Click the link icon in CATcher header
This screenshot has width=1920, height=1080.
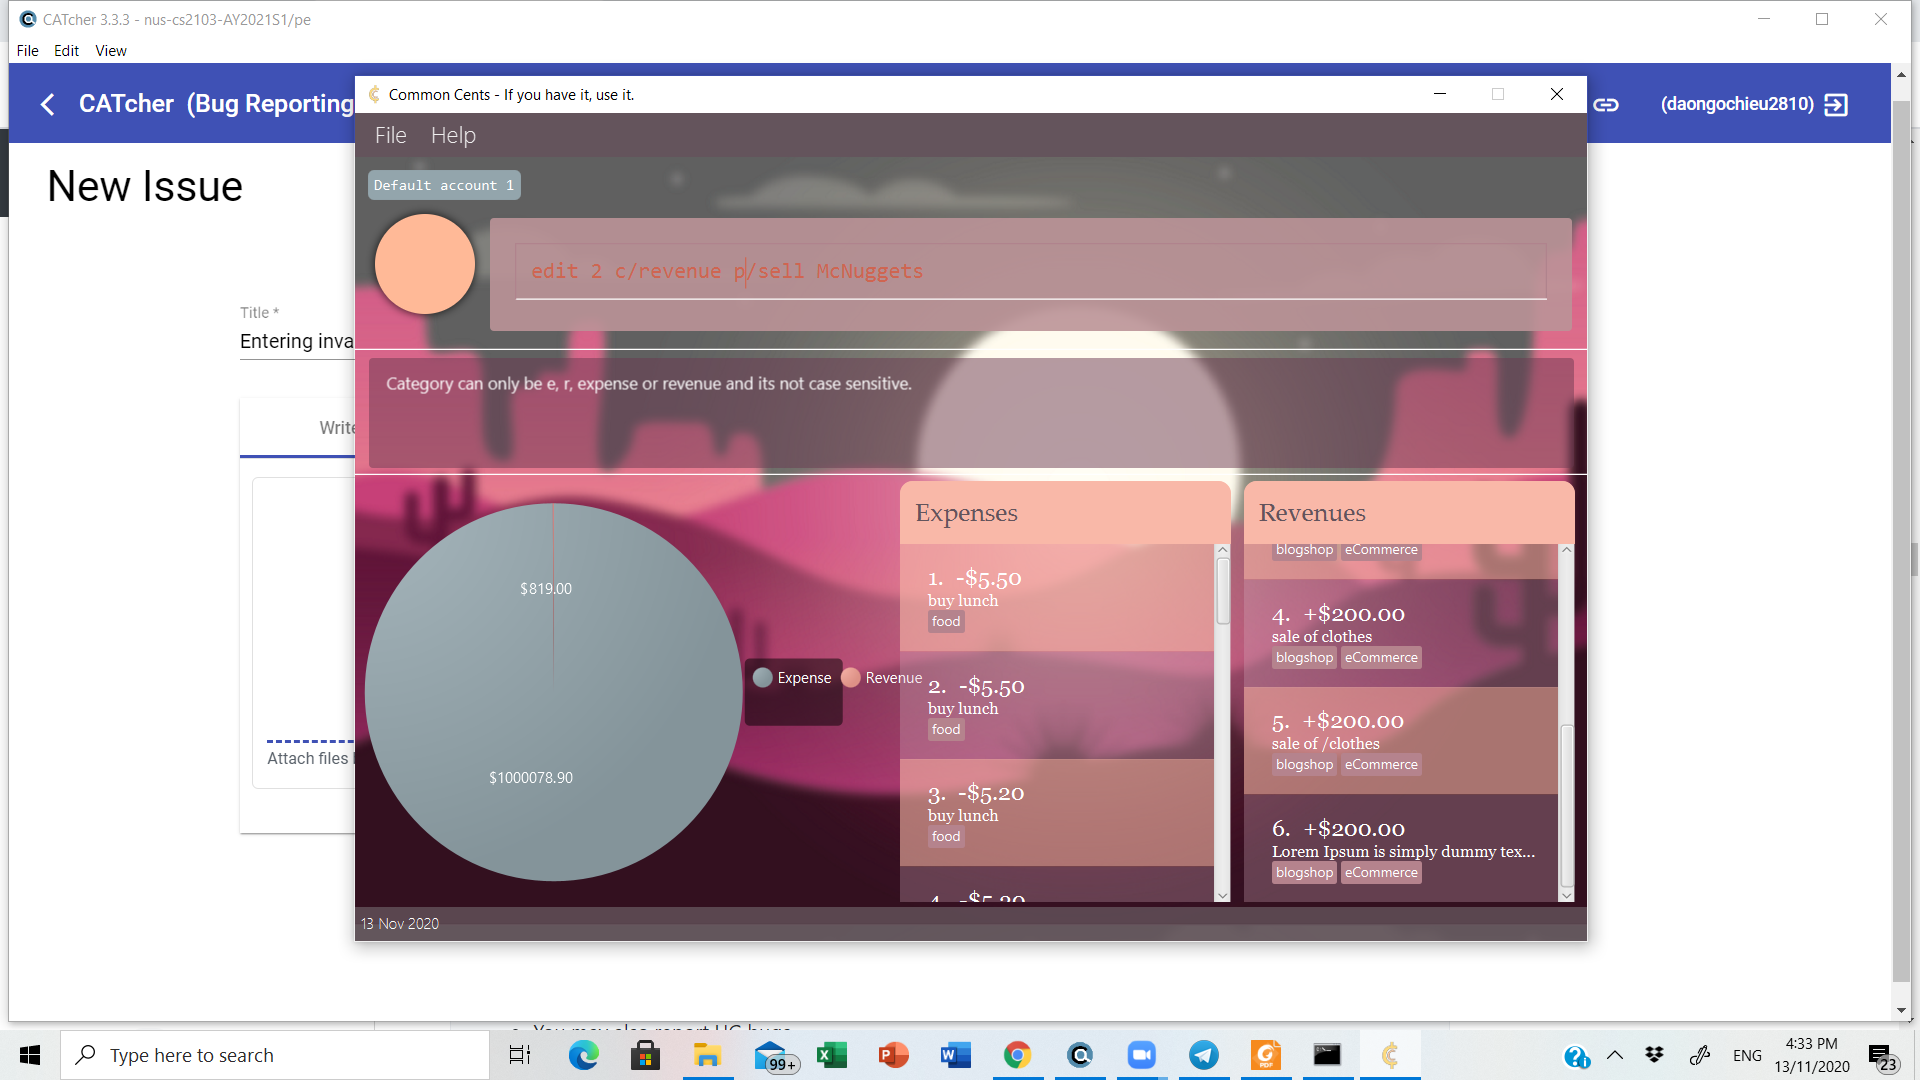[x=1606, y=104]
